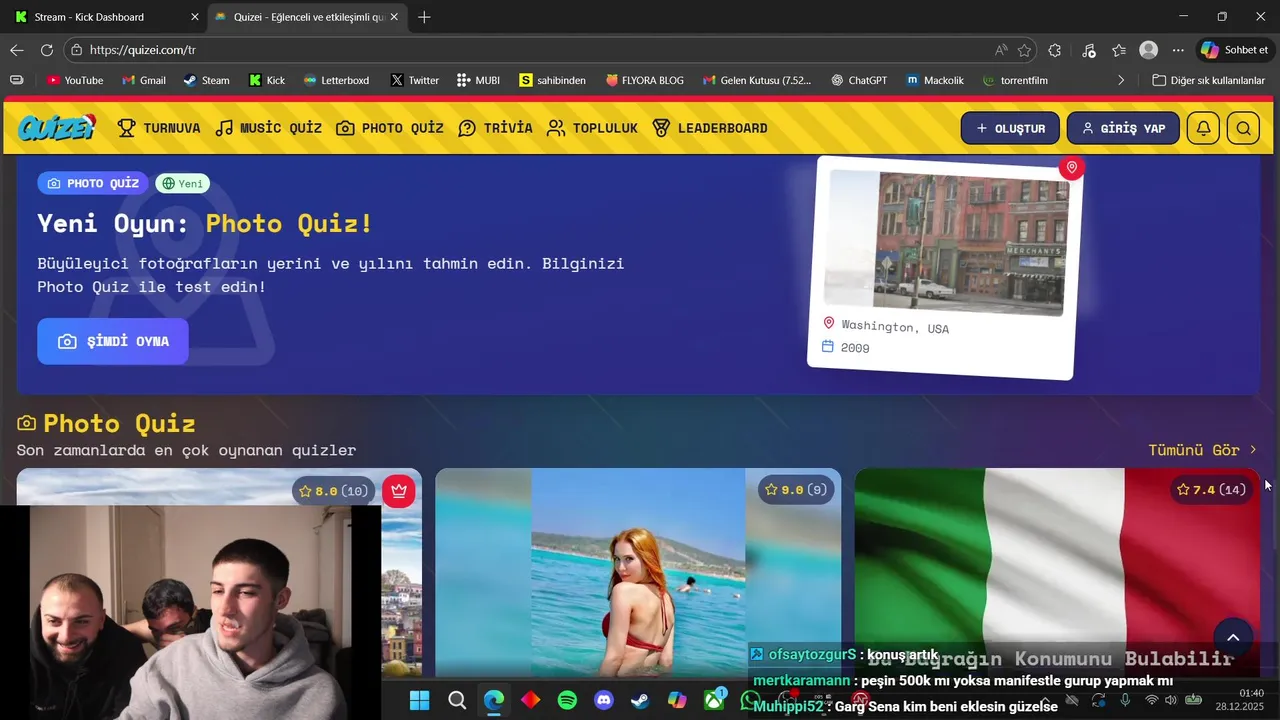Close the Quizei browser tab

394,17
